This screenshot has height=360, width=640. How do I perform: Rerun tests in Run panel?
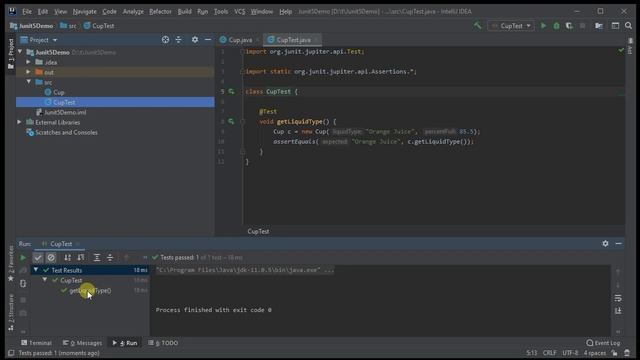tap(23, 258)
